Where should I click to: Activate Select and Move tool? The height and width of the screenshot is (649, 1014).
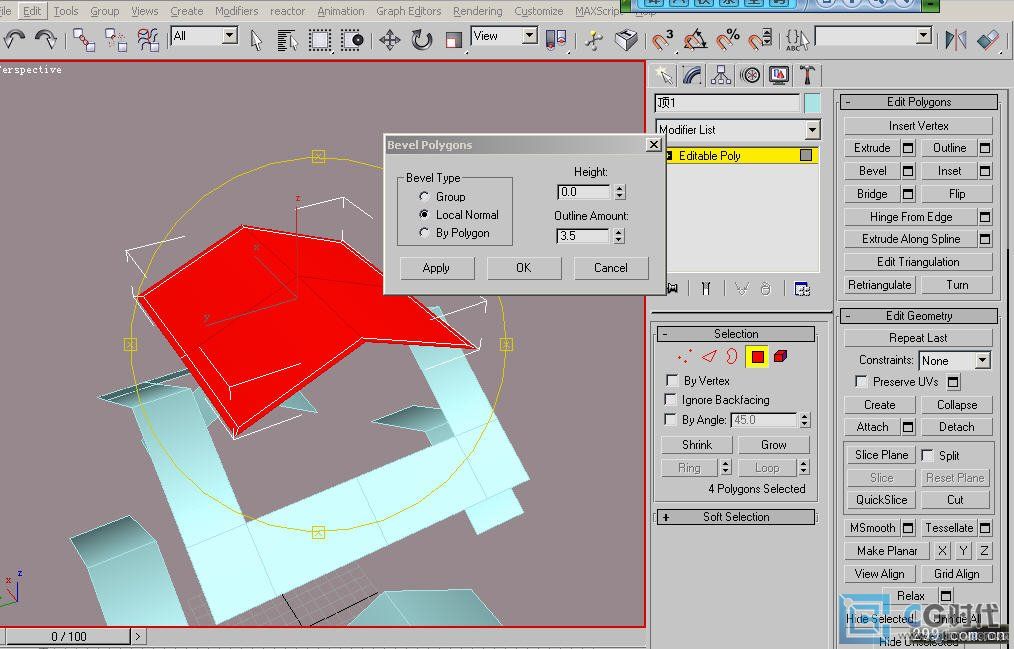[x=390, y=40]
